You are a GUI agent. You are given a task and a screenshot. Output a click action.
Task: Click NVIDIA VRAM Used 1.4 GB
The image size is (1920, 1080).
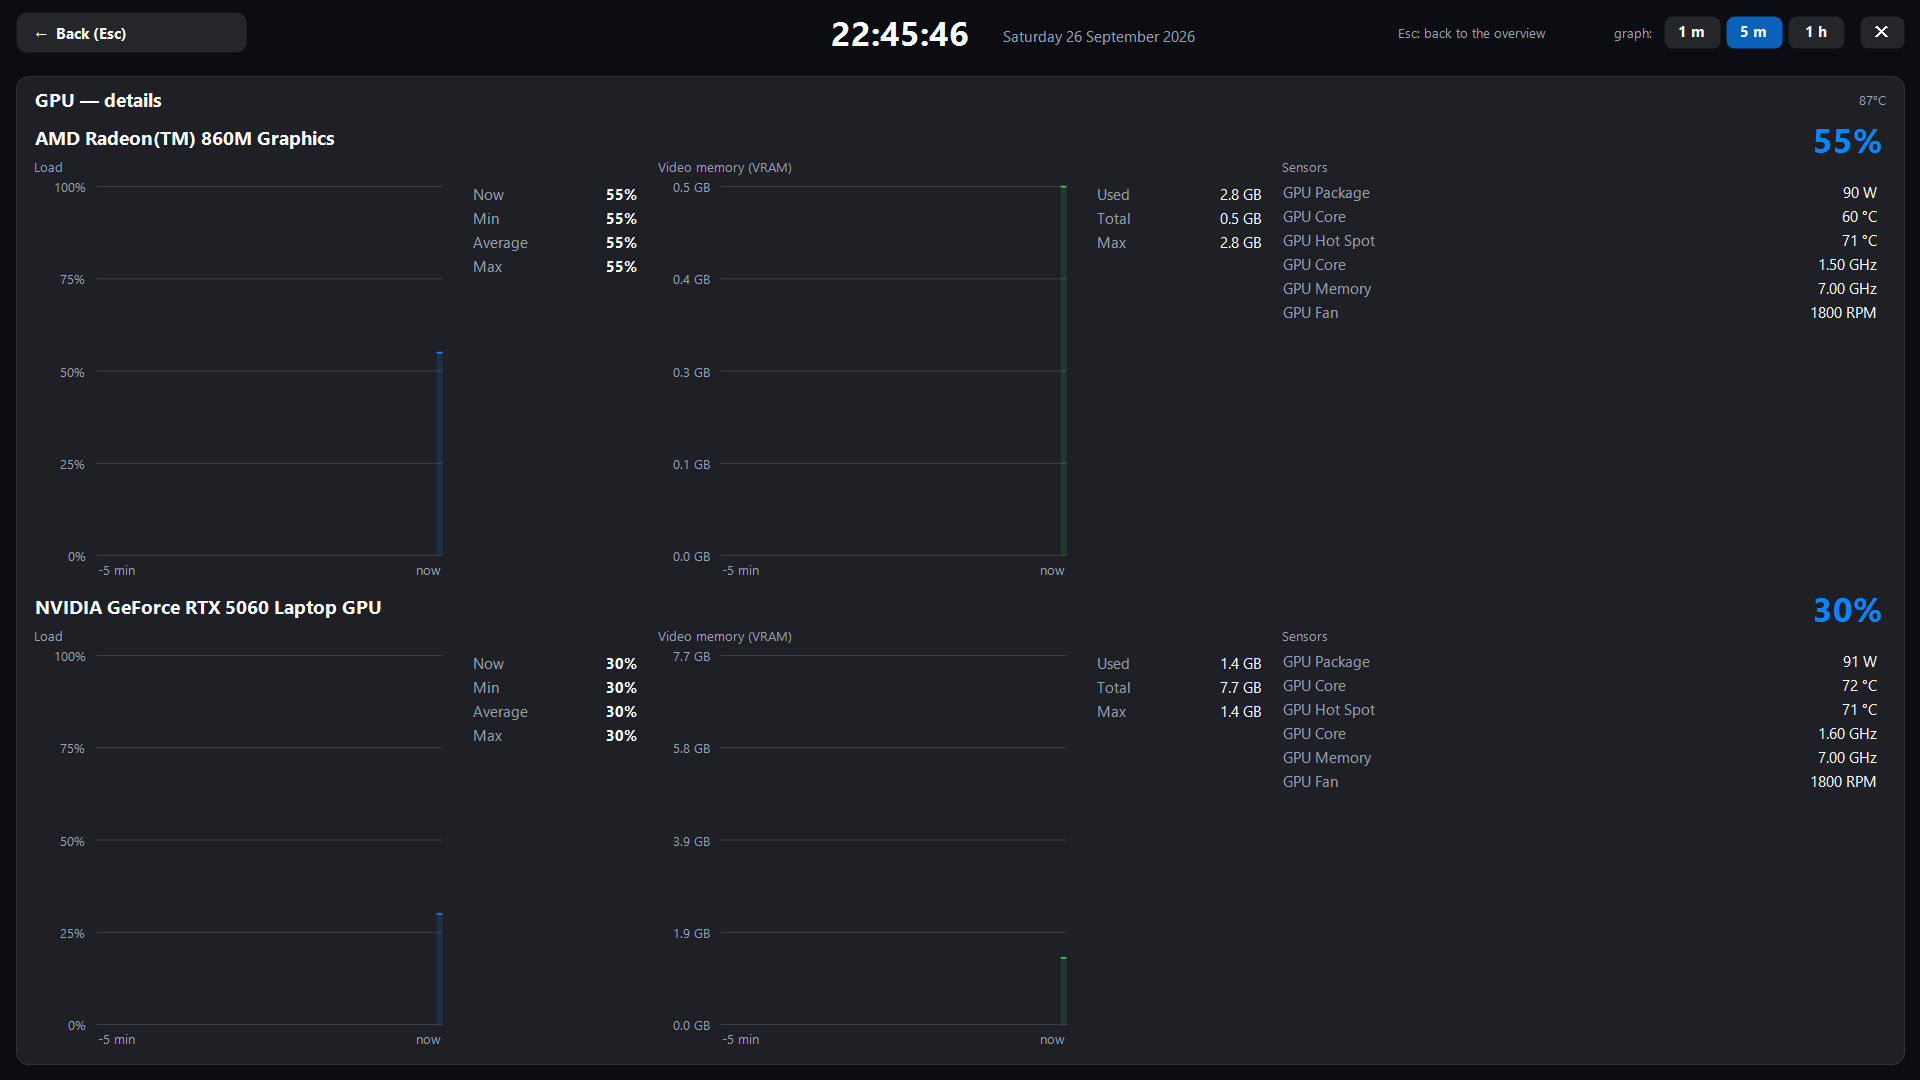(1179, 664)
